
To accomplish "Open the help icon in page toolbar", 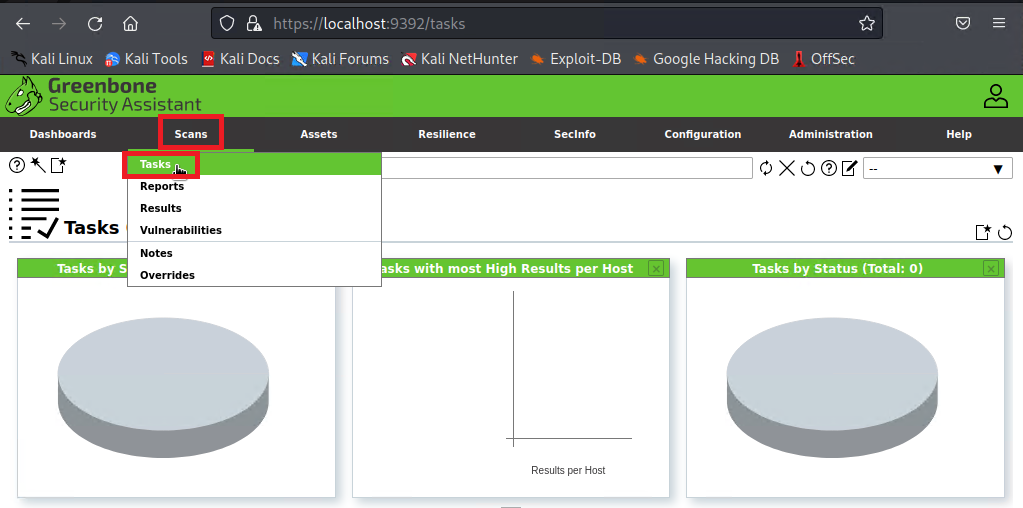I will 17,166.
